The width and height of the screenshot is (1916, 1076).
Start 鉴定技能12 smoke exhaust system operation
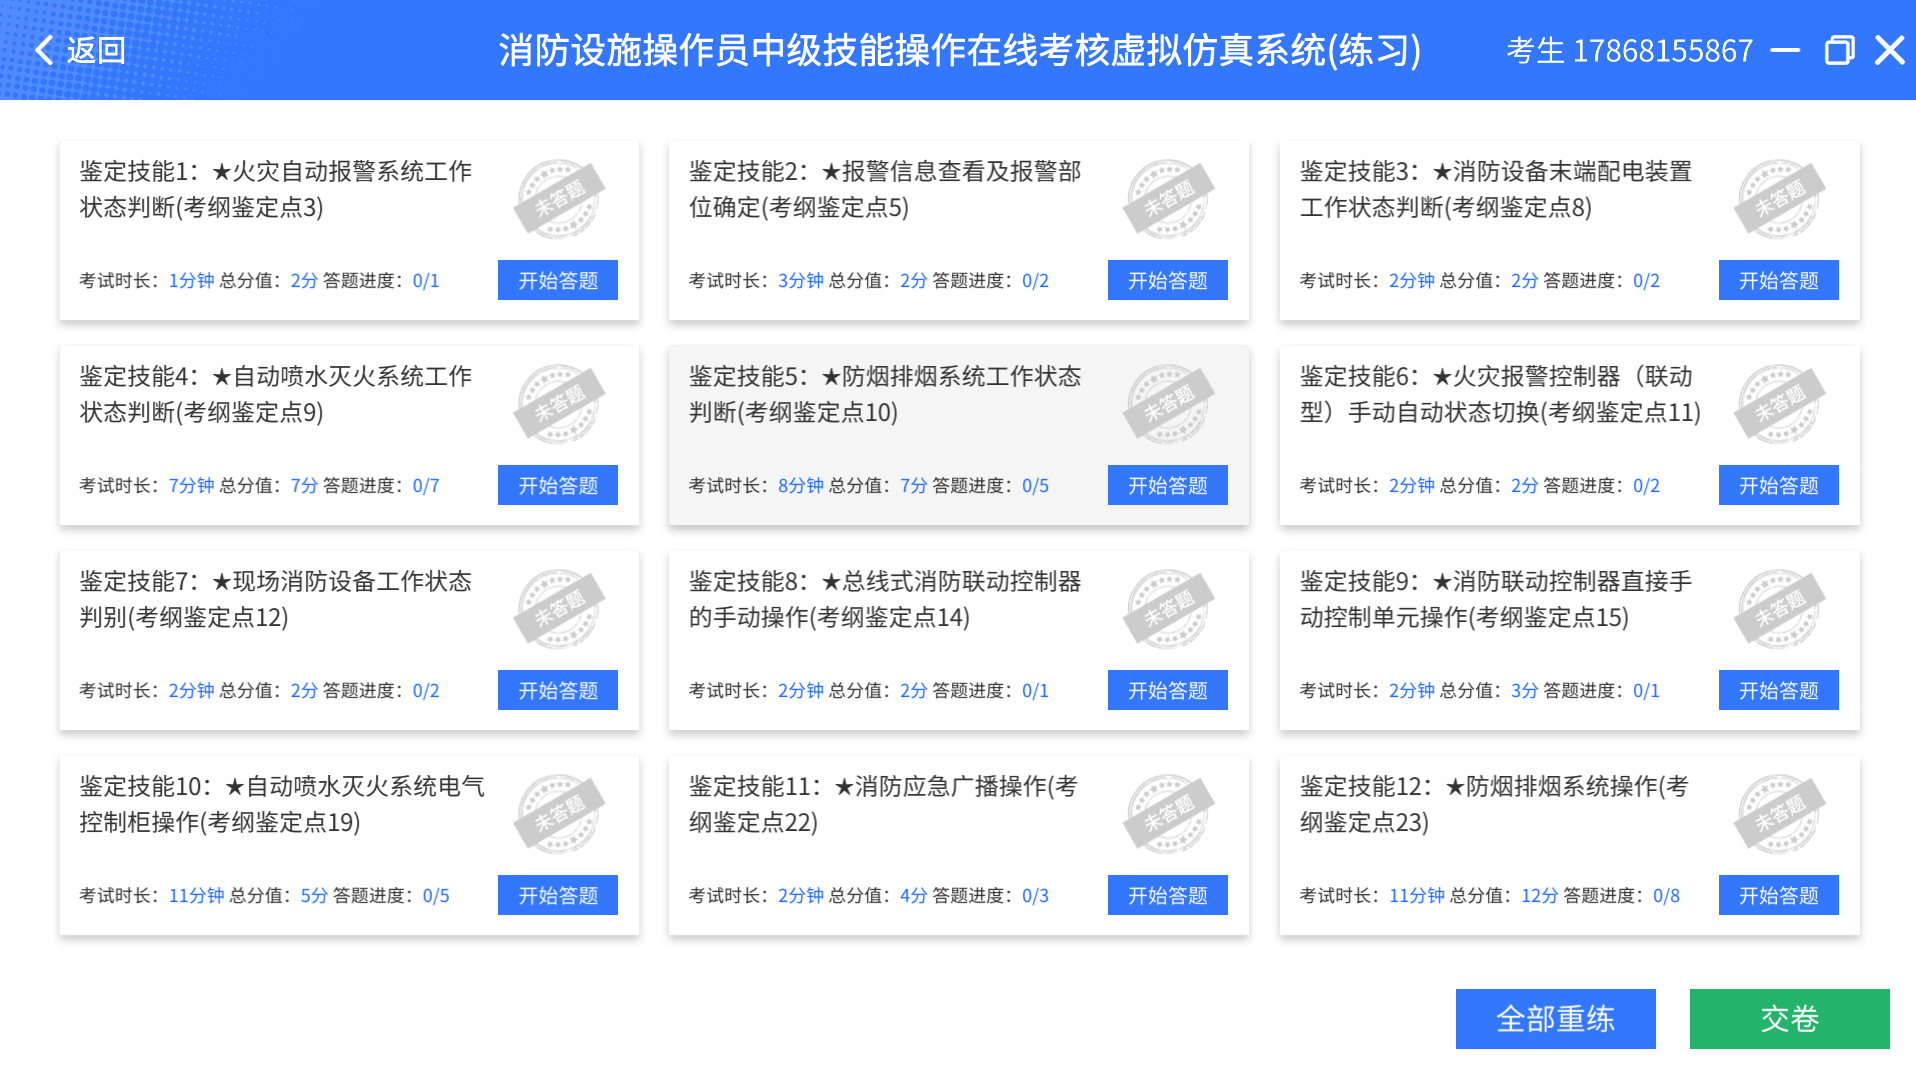1778,896
